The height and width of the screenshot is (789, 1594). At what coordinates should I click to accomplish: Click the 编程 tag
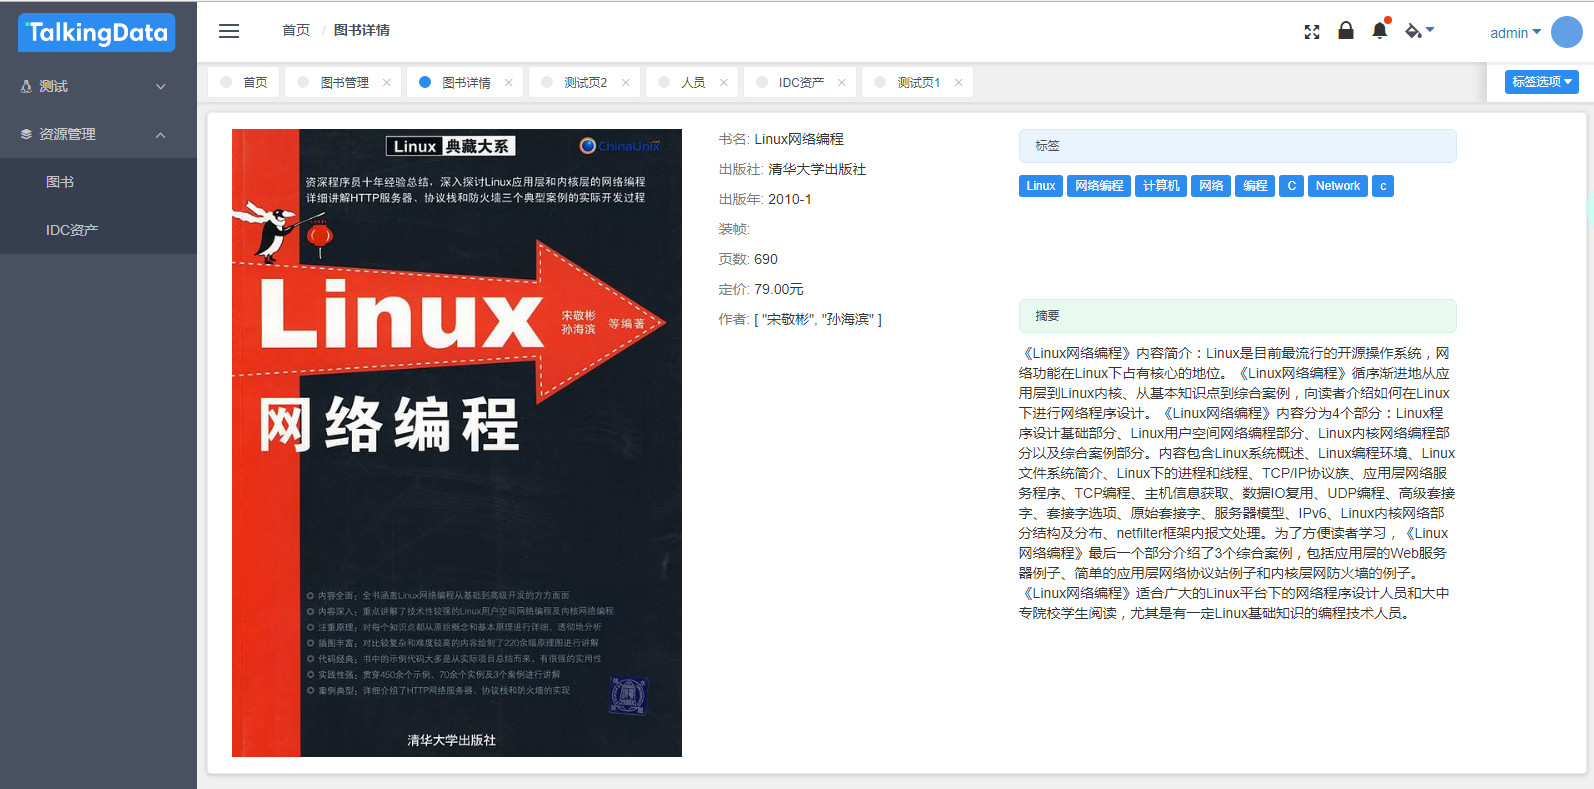tap(1255, 186)
